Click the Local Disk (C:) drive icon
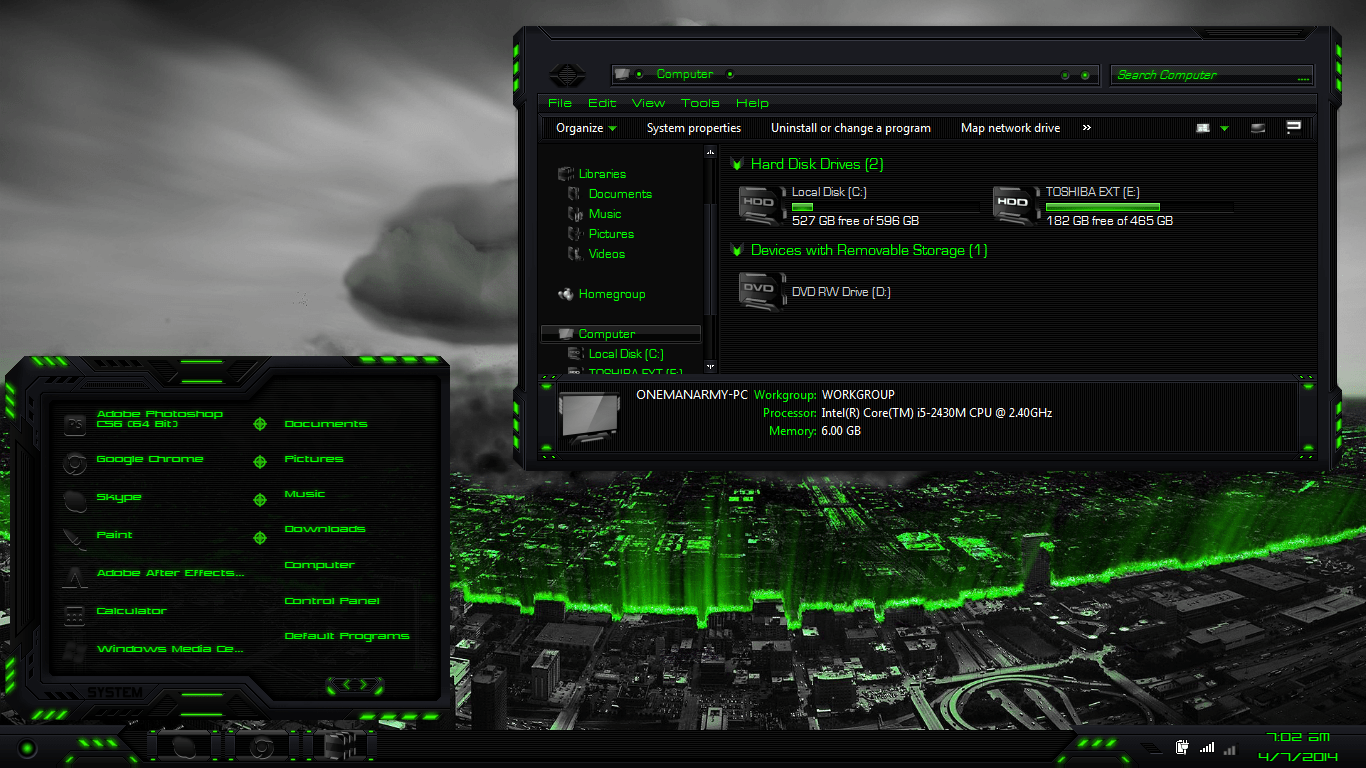 762,203
